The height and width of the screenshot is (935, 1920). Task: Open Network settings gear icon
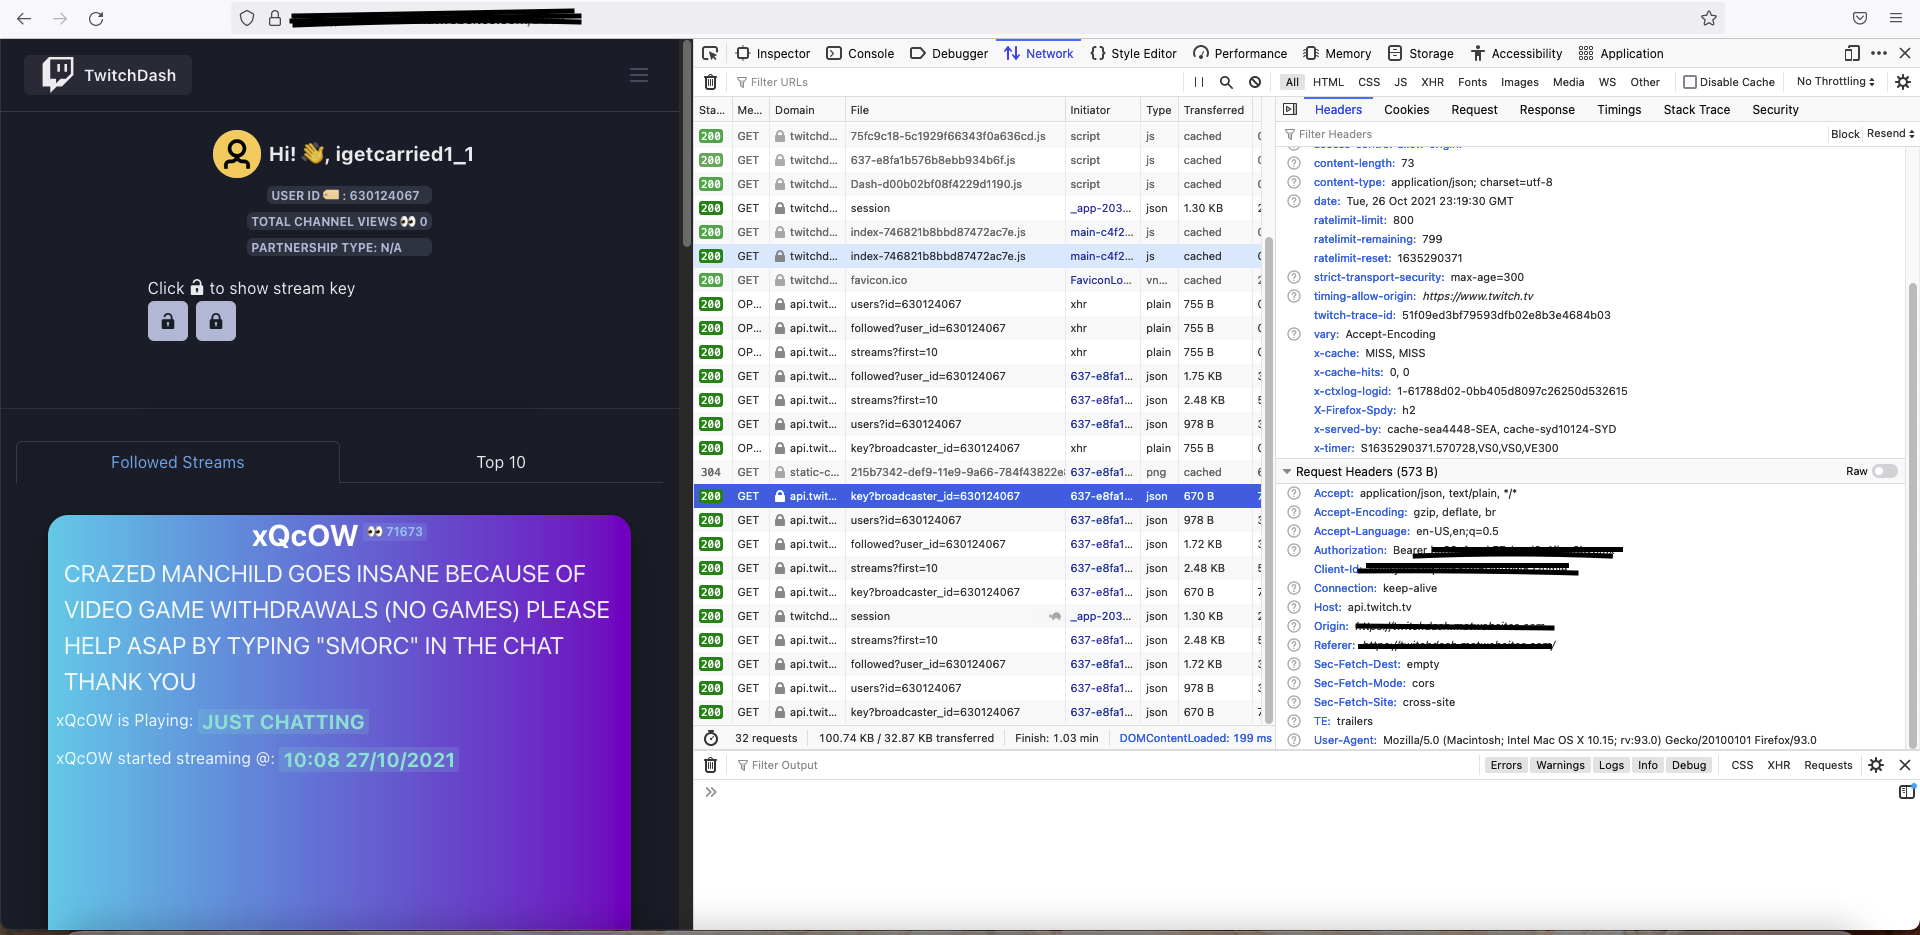coord(1903,82)
